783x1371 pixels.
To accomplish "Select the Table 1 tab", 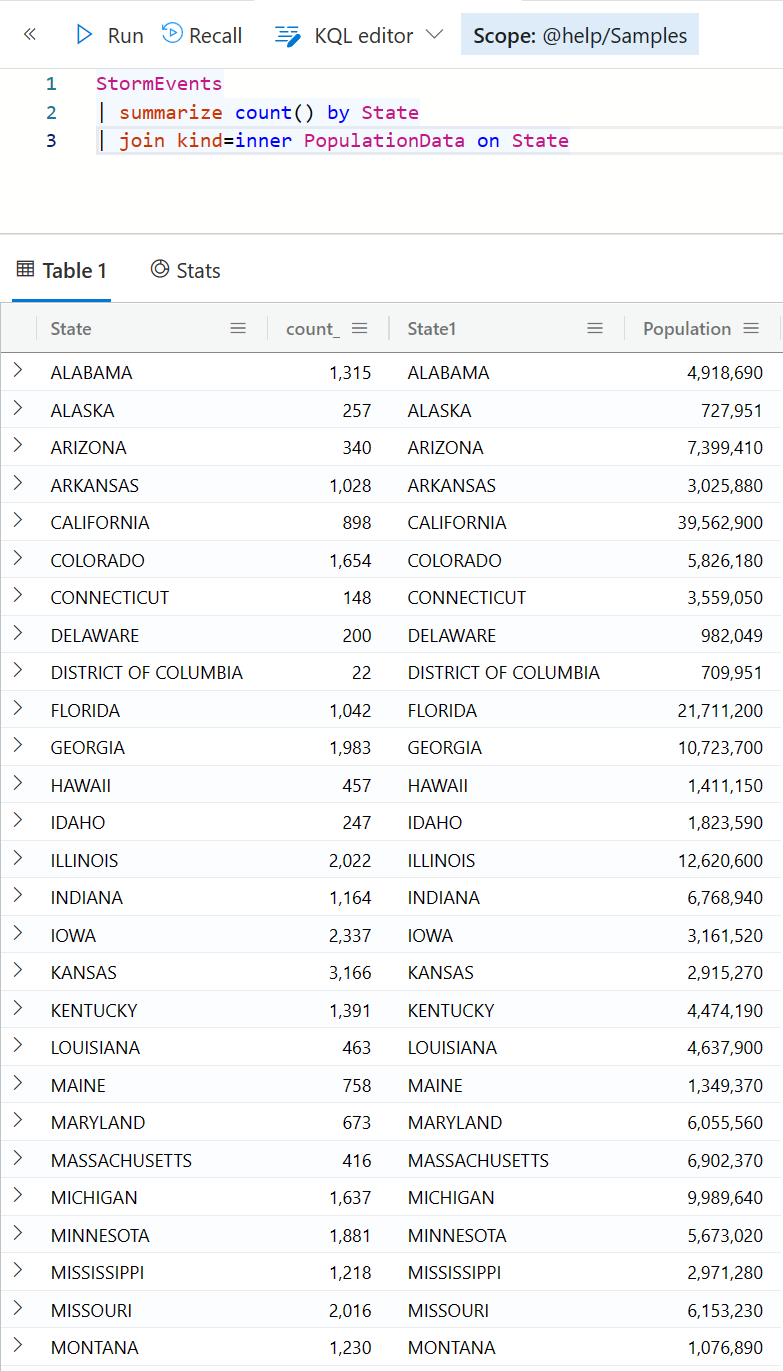I will [x=62, y=270].
